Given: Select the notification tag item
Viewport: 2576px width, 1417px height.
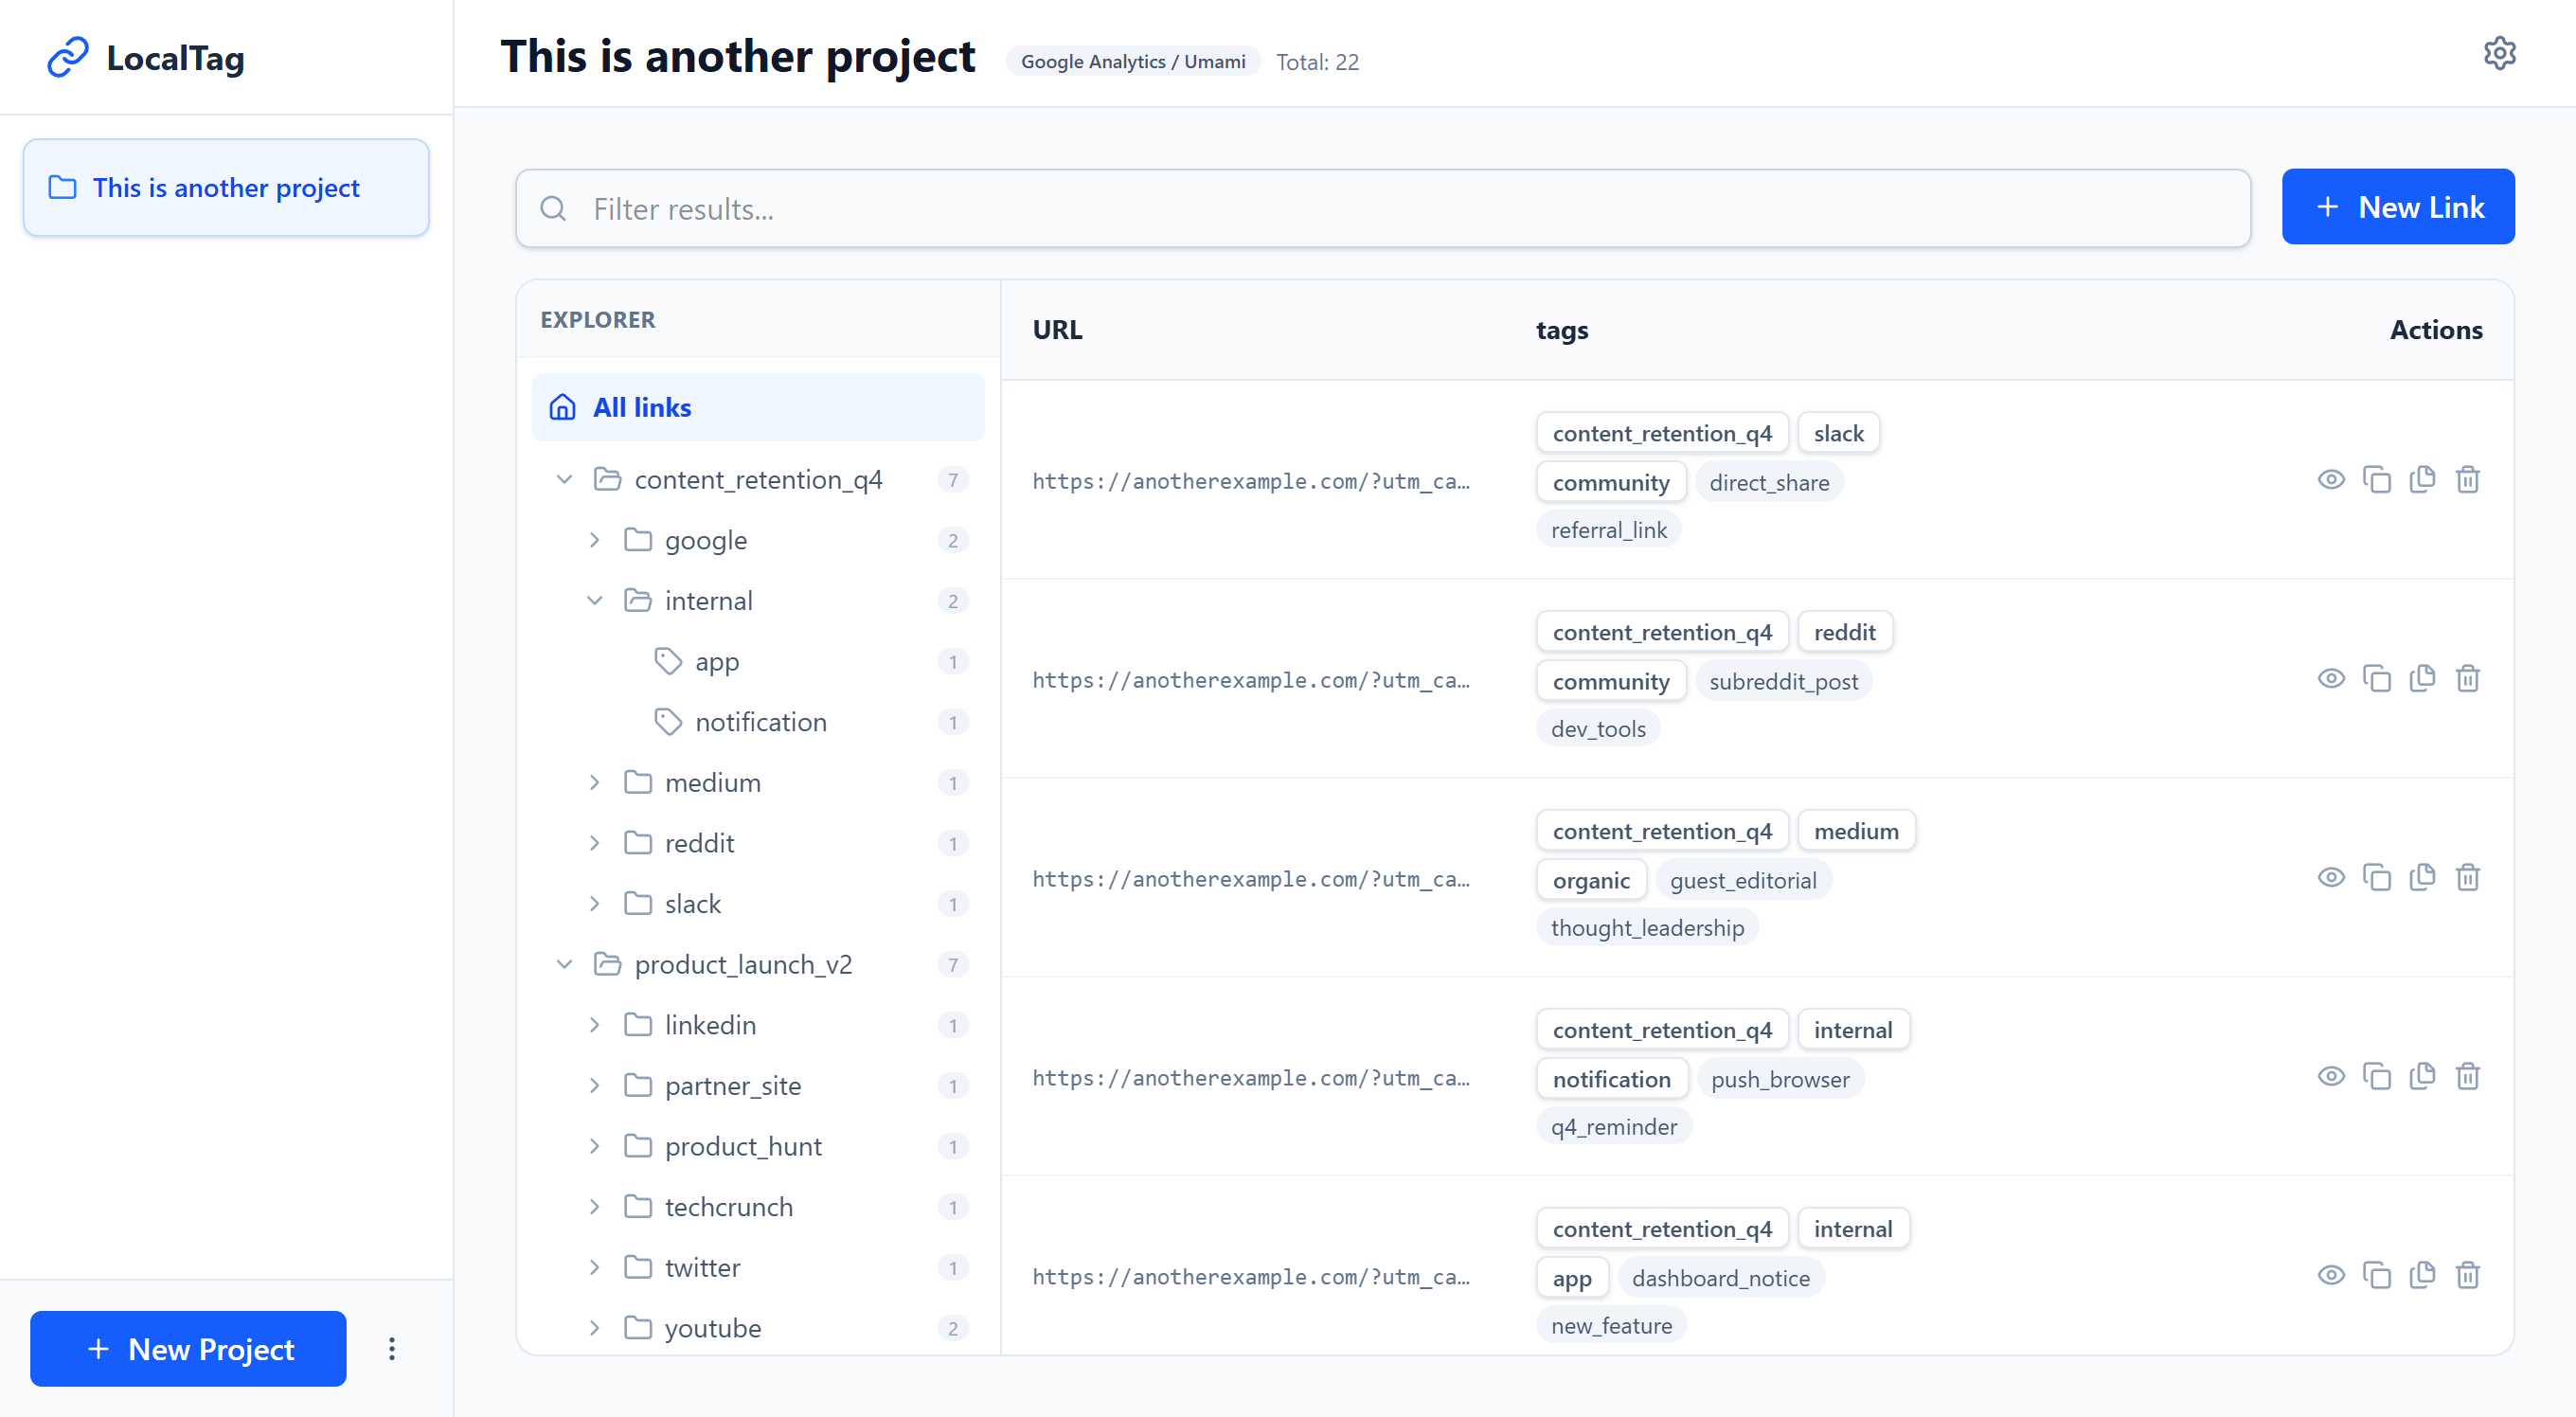Looking at the screenshot, I should point(758,722).
